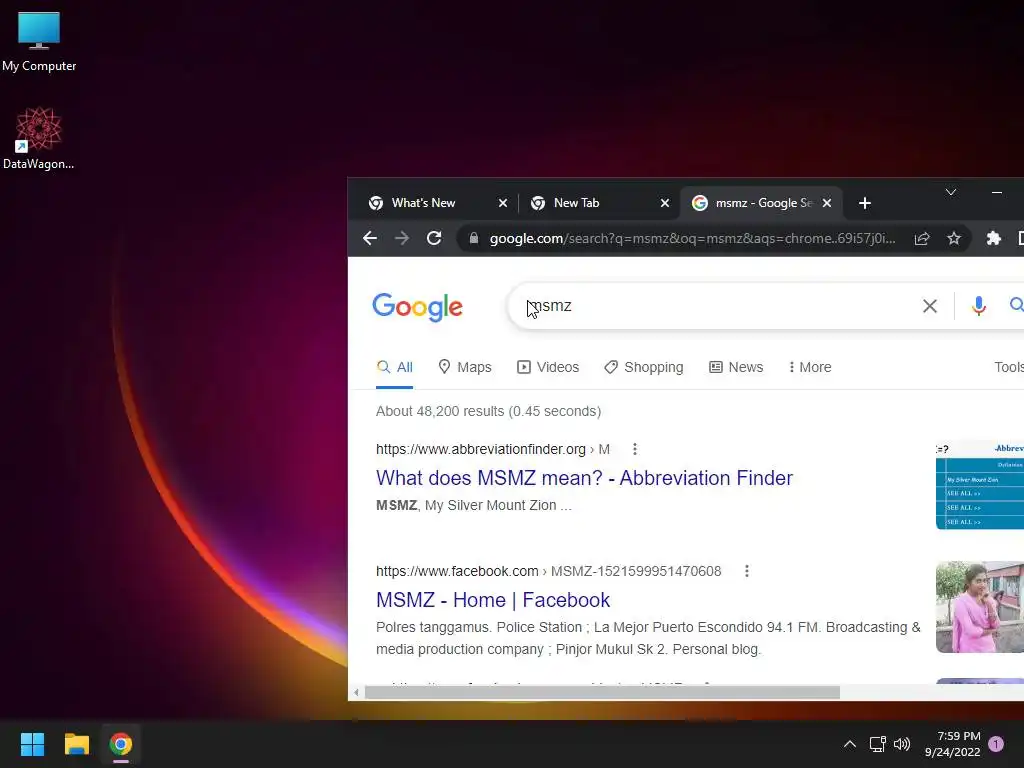This screenshot has height=768, width=1024.
Task: Show hidden system tray icons
Action: pos(850,744)
